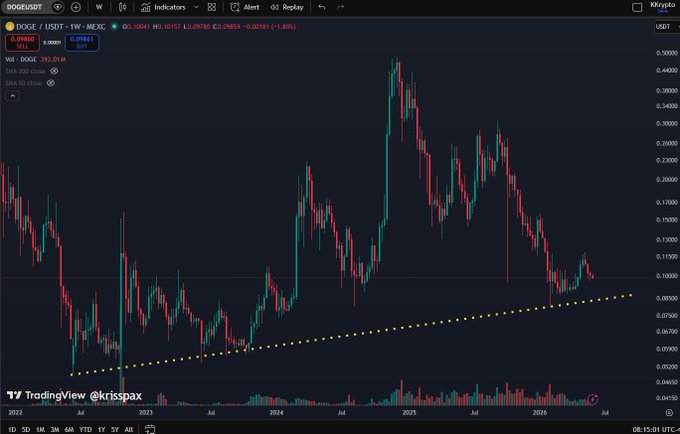Open the go-to-date calendar icon

[x=150, y=429]
